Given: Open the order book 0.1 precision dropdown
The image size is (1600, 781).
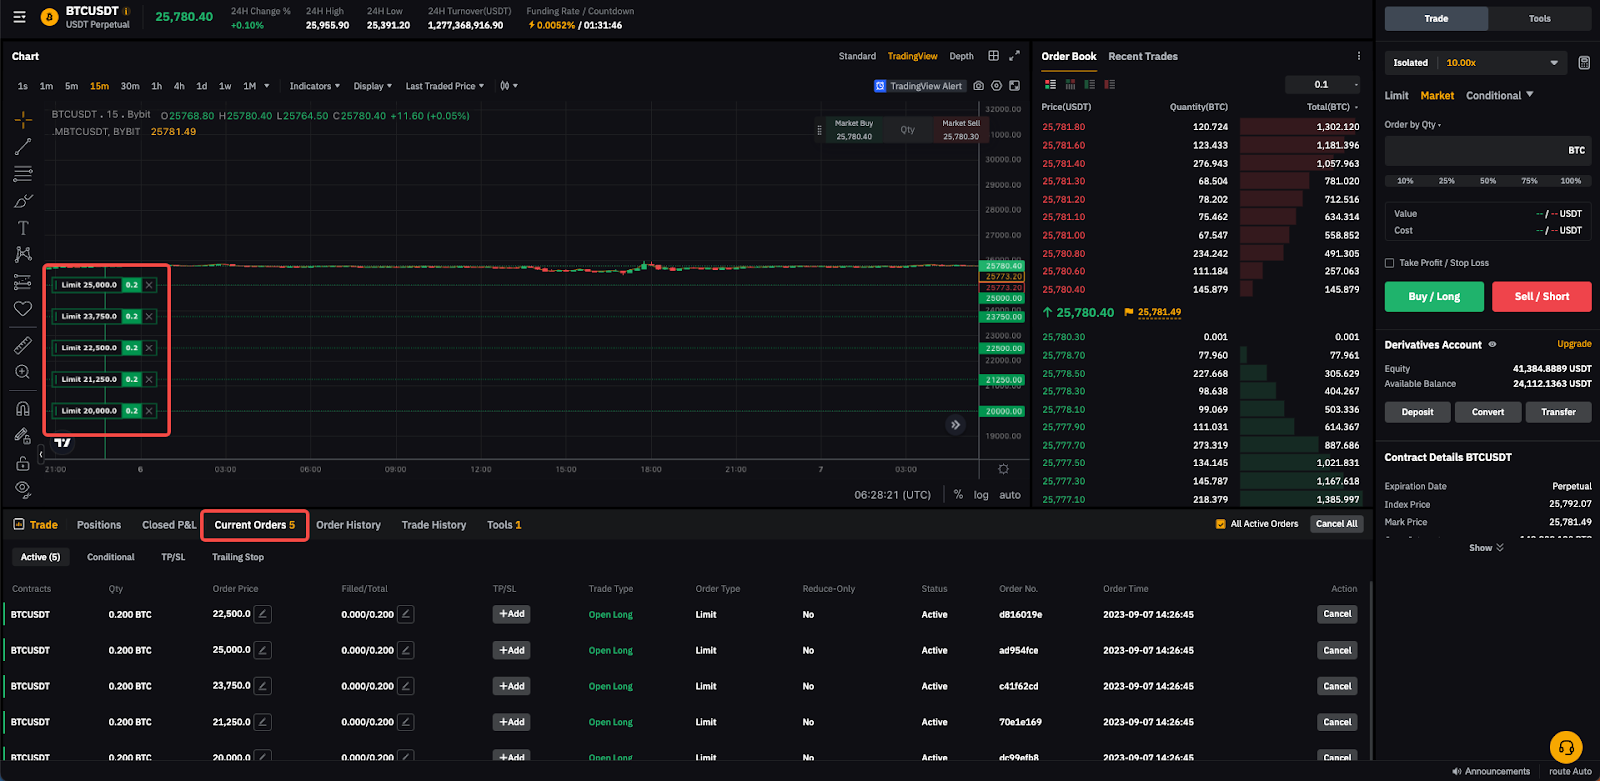Looking at the screenshot, I should (x=1323, y=85).
